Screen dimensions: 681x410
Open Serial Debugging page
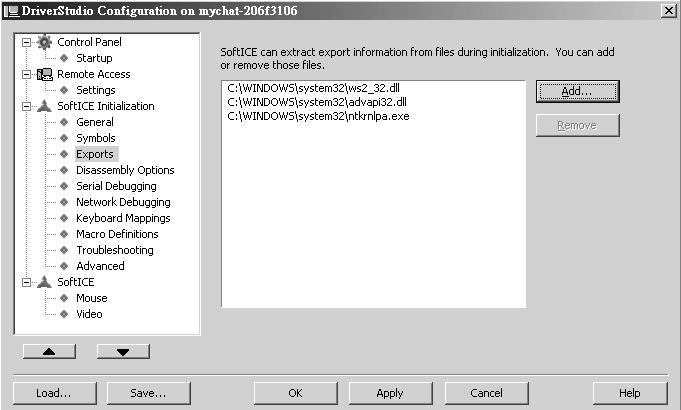point(116,186)
